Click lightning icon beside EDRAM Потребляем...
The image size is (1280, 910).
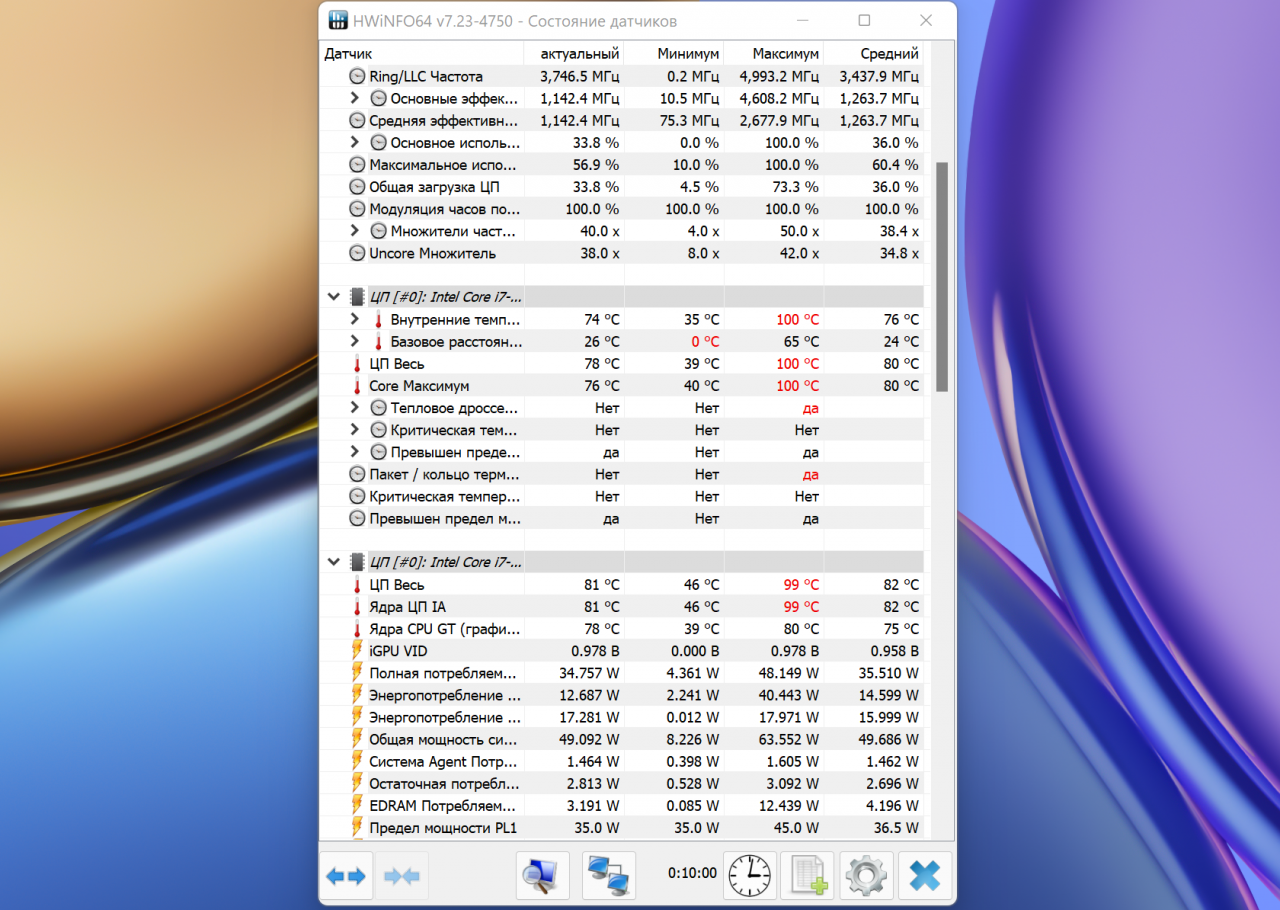(x=357, y=806)
